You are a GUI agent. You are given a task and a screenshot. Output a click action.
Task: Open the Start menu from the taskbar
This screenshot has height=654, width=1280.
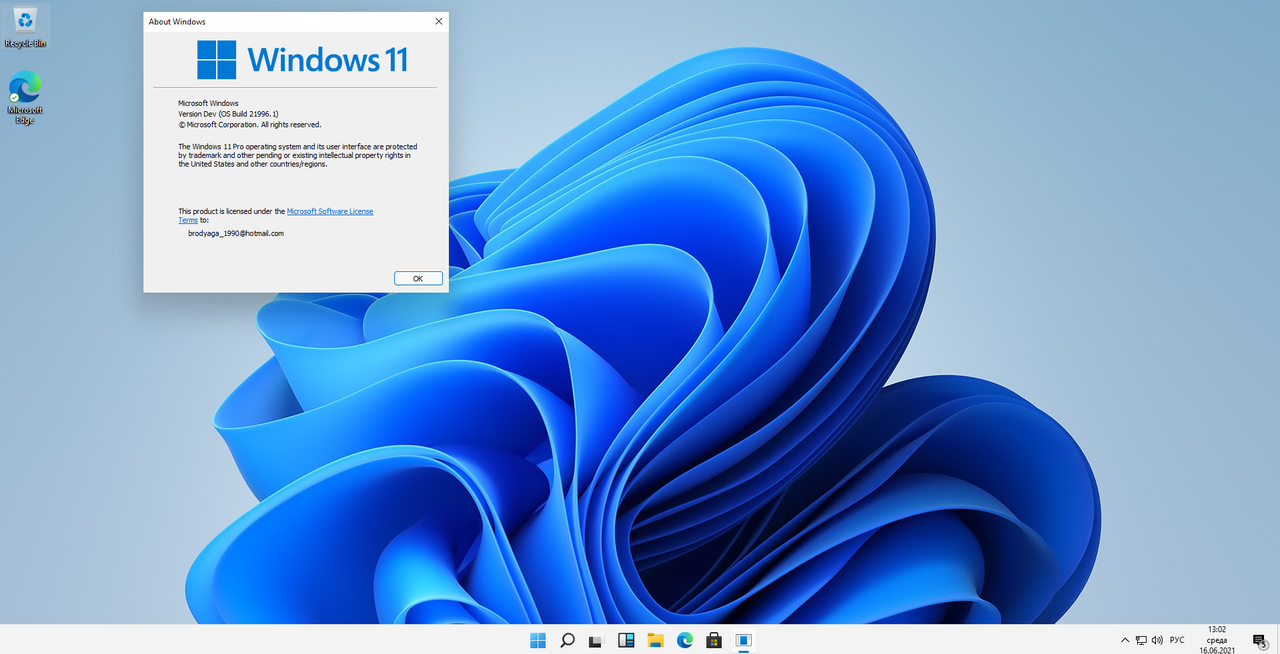point(538,640)
